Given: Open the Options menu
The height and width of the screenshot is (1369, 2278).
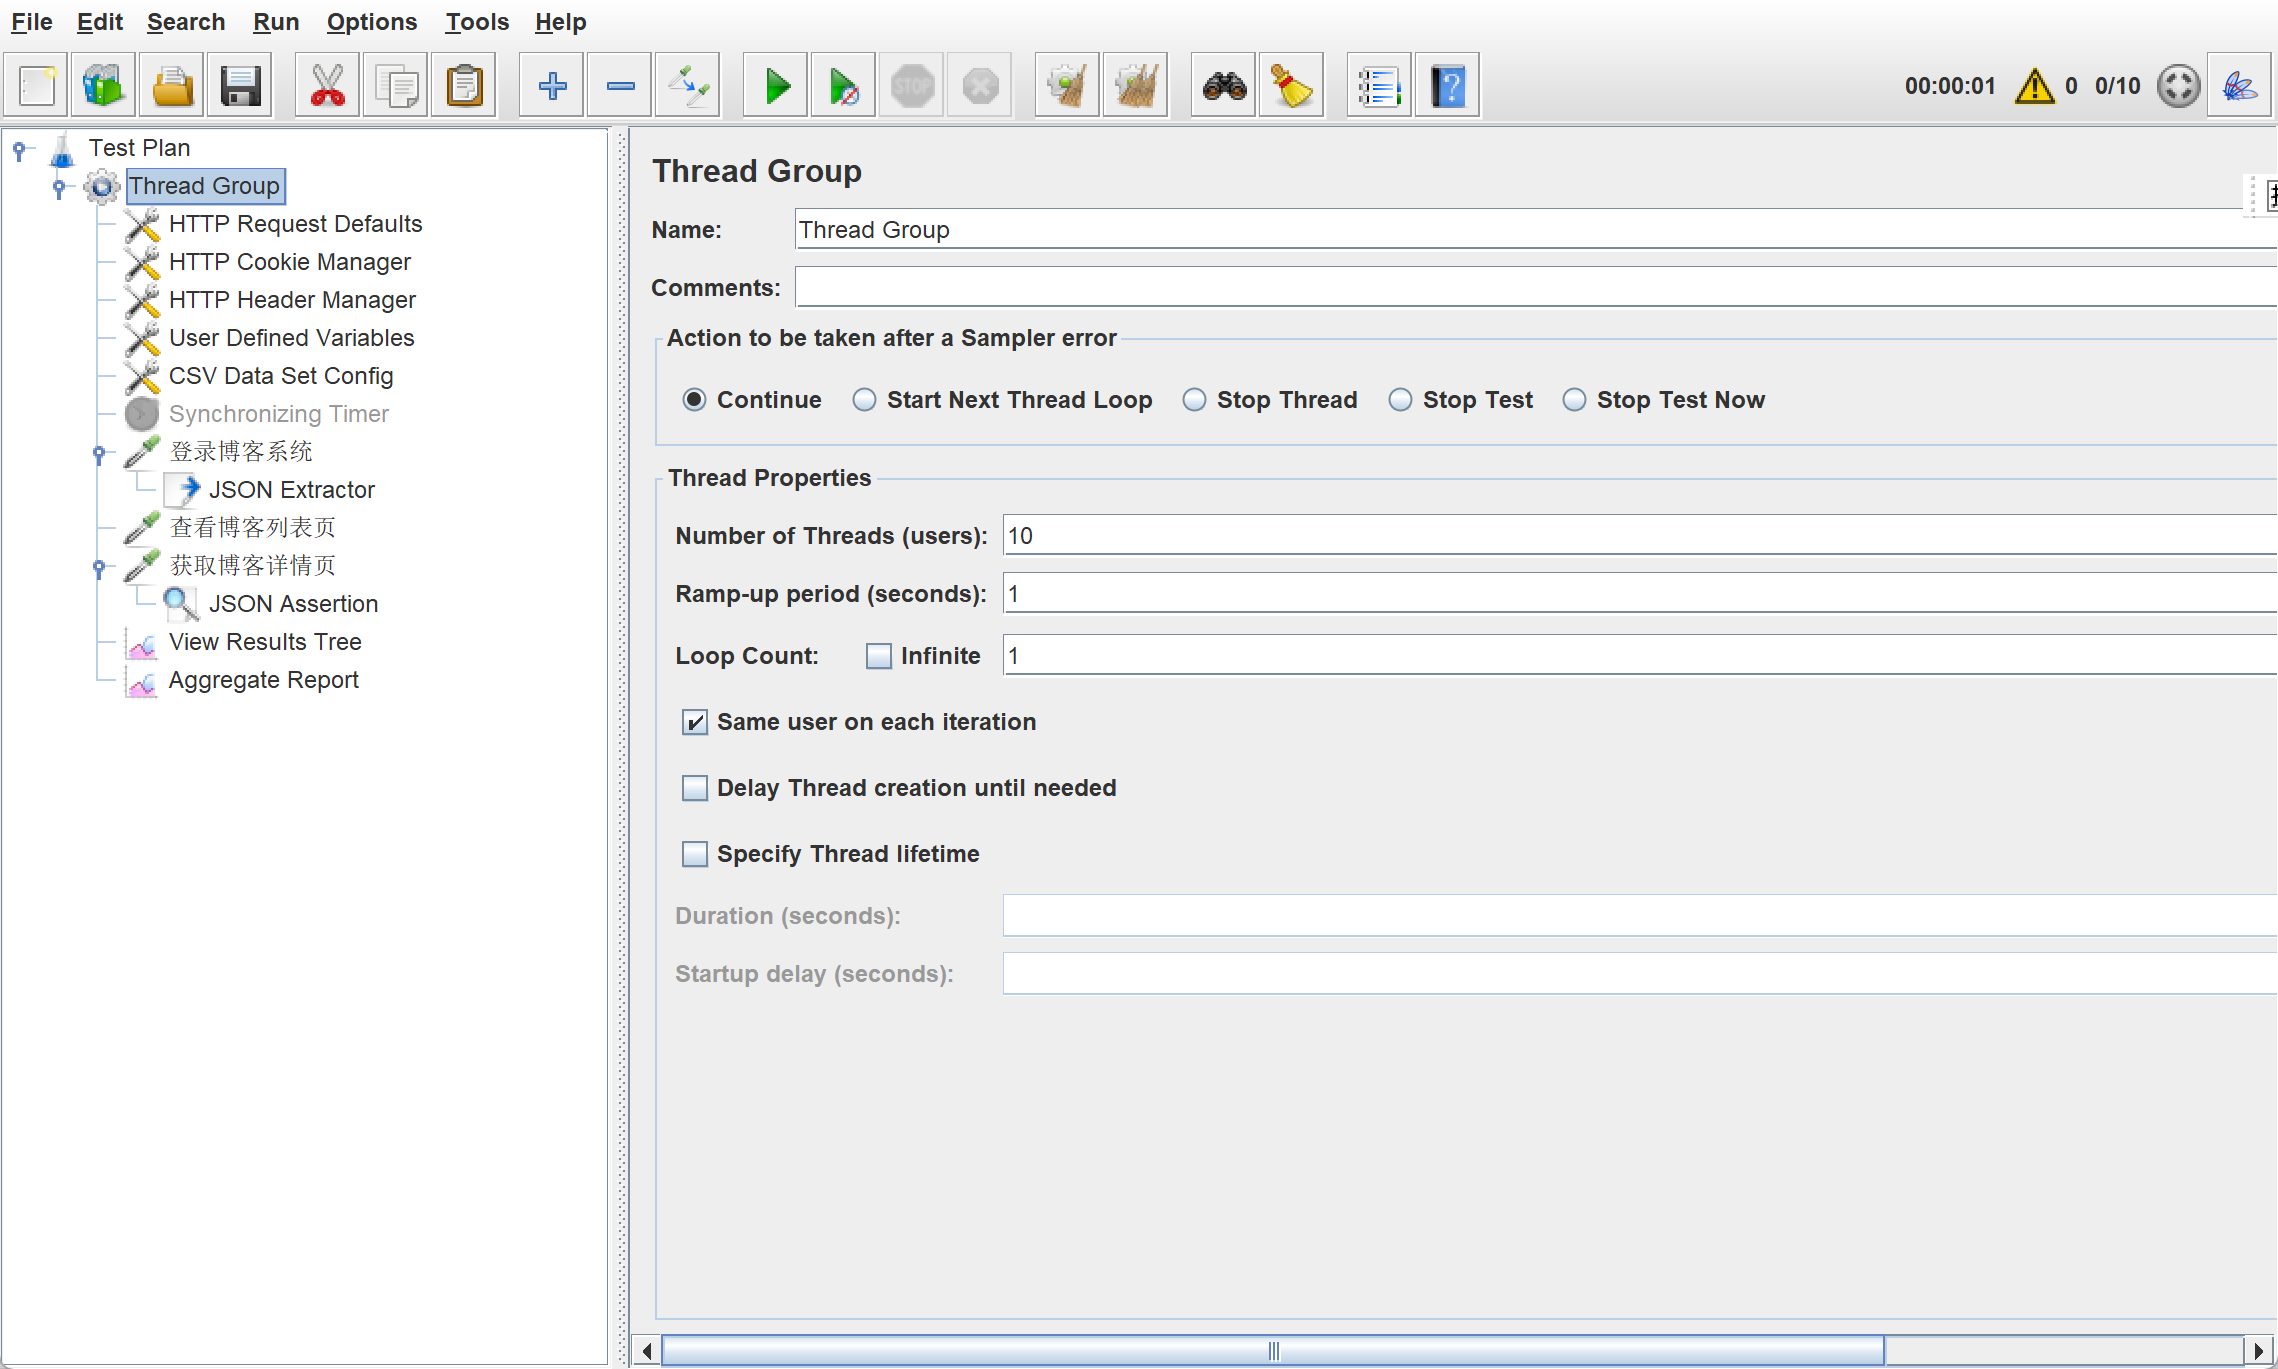Looking at the screenshot, I should tap(371, 22).
